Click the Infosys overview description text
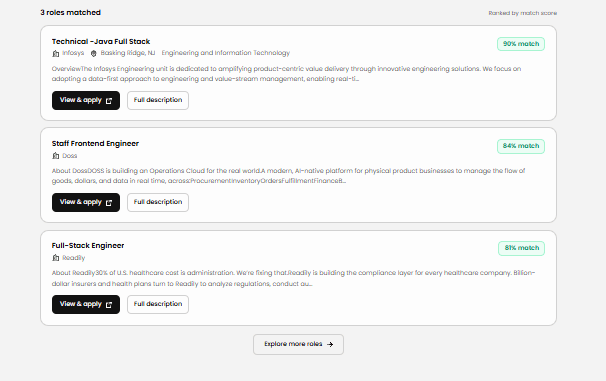The width and height of the screenshot is (606, 381). 286,74
